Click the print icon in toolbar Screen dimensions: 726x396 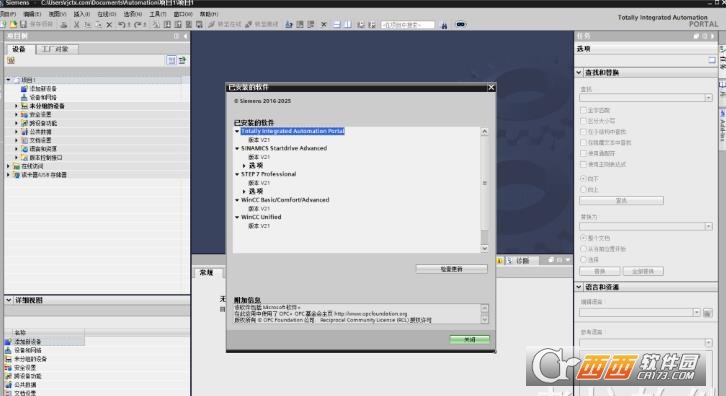pyautogui.click(x=64, y=24)
